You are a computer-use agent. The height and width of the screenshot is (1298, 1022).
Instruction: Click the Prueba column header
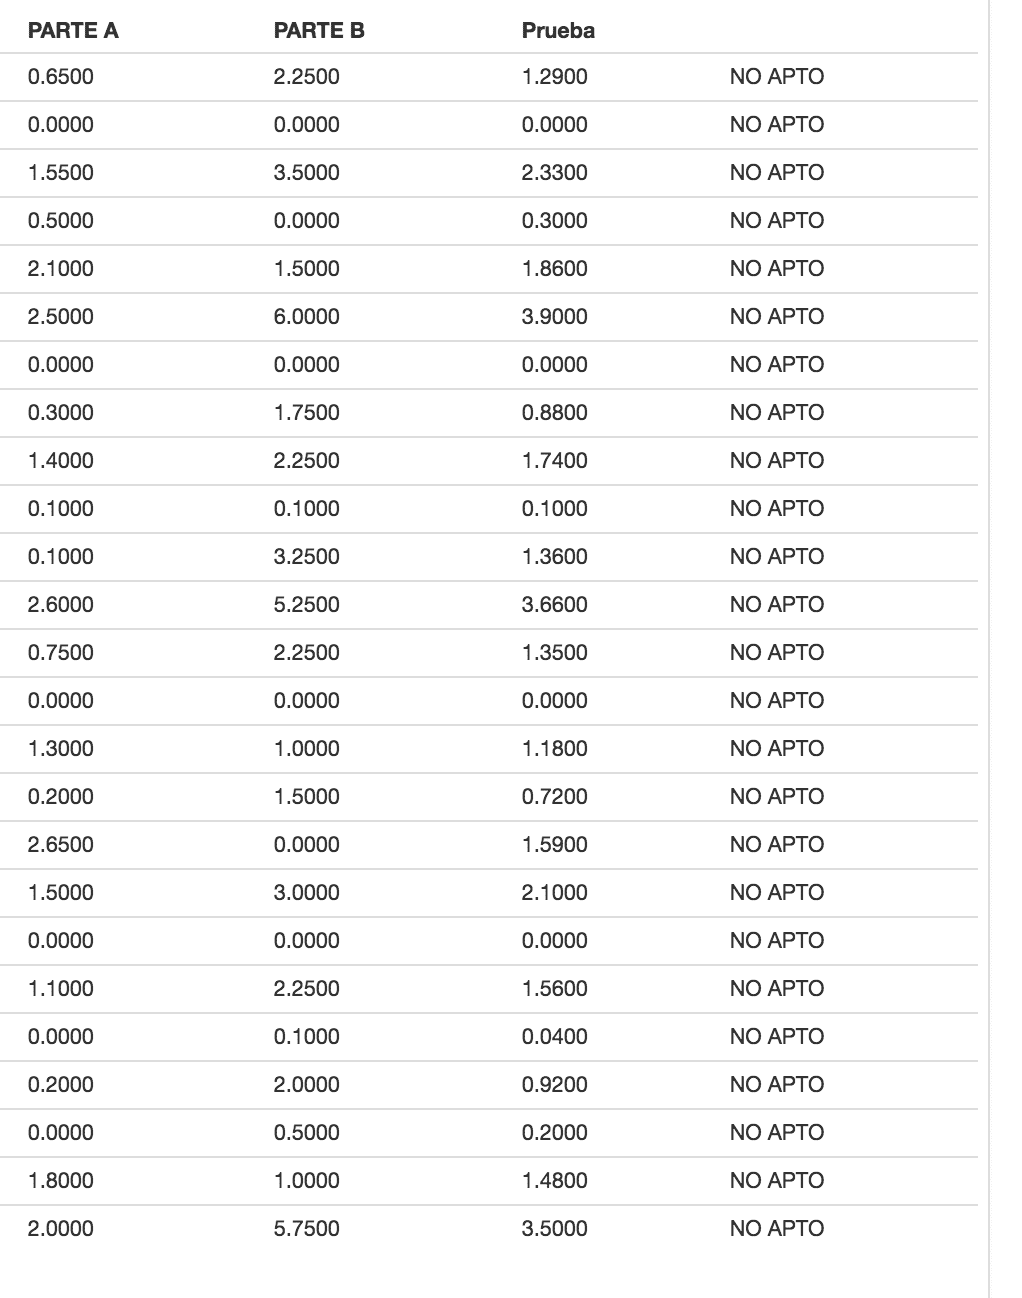coord(558,30)
